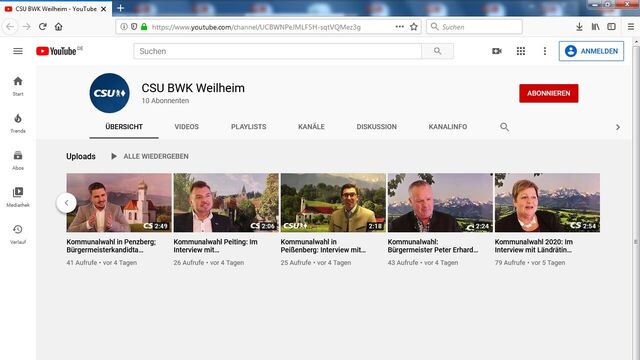The image size is (640, 360).
Task: Click the 10 Abonnenten subscriber count
Action: point(165,100)
